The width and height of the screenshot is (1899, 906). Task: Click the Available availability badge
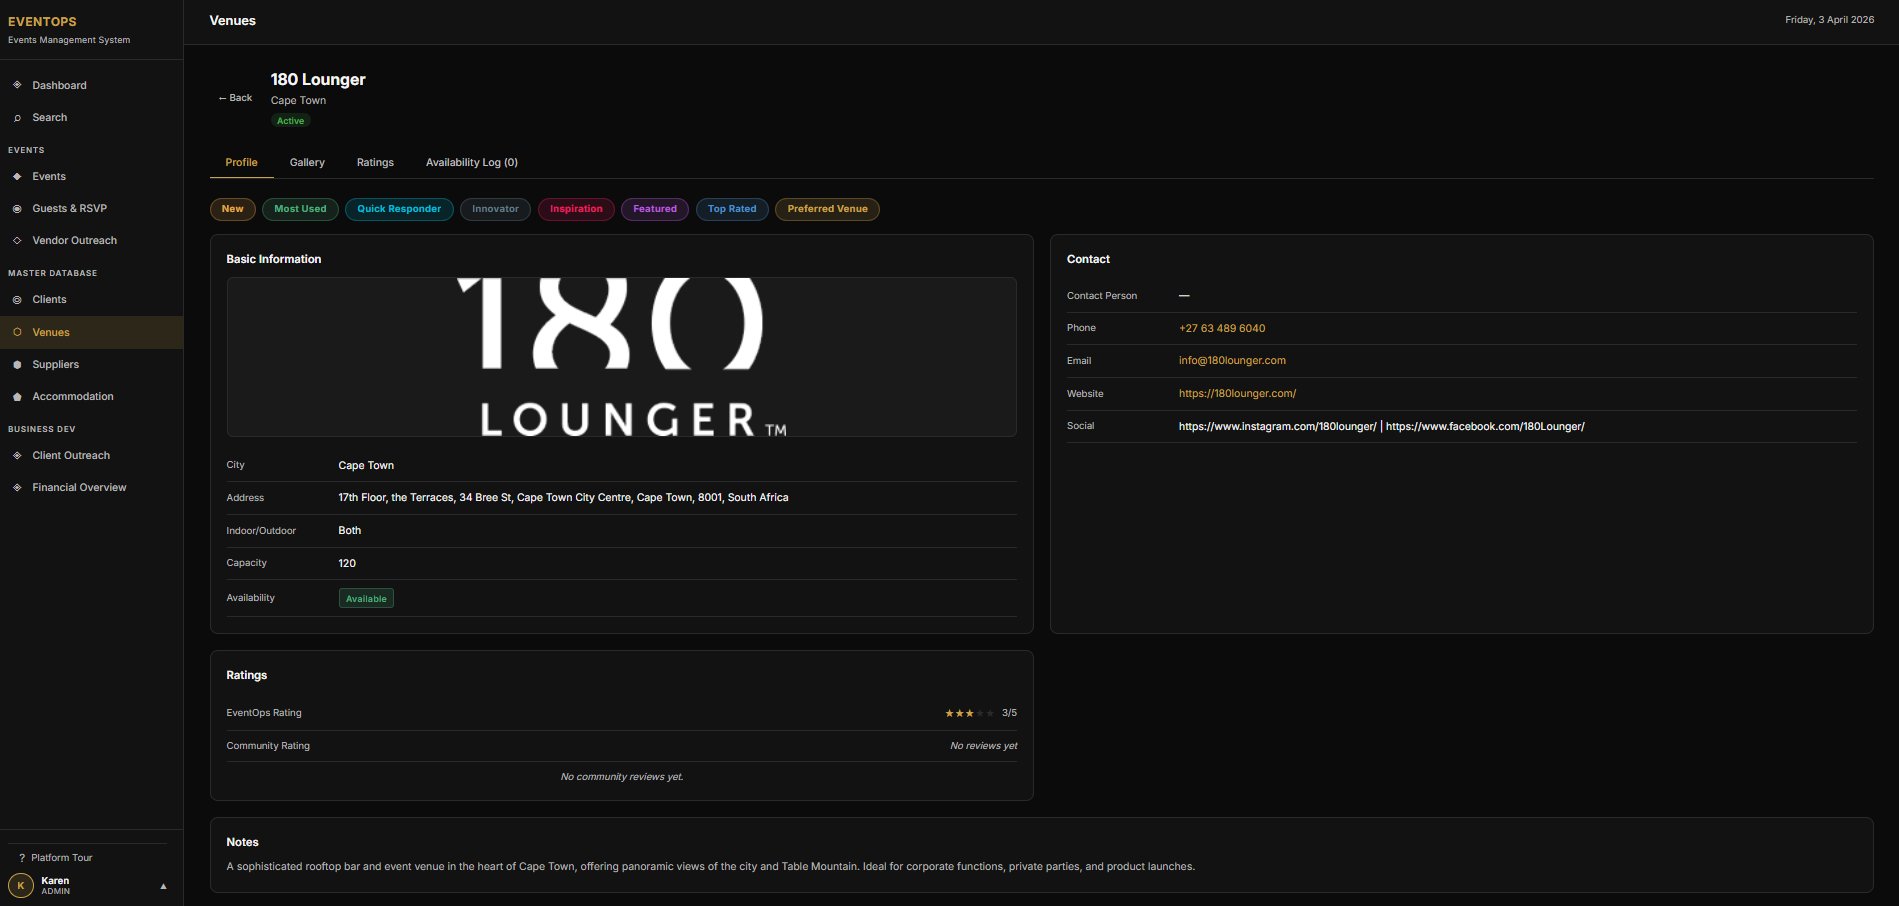point(366,598)
